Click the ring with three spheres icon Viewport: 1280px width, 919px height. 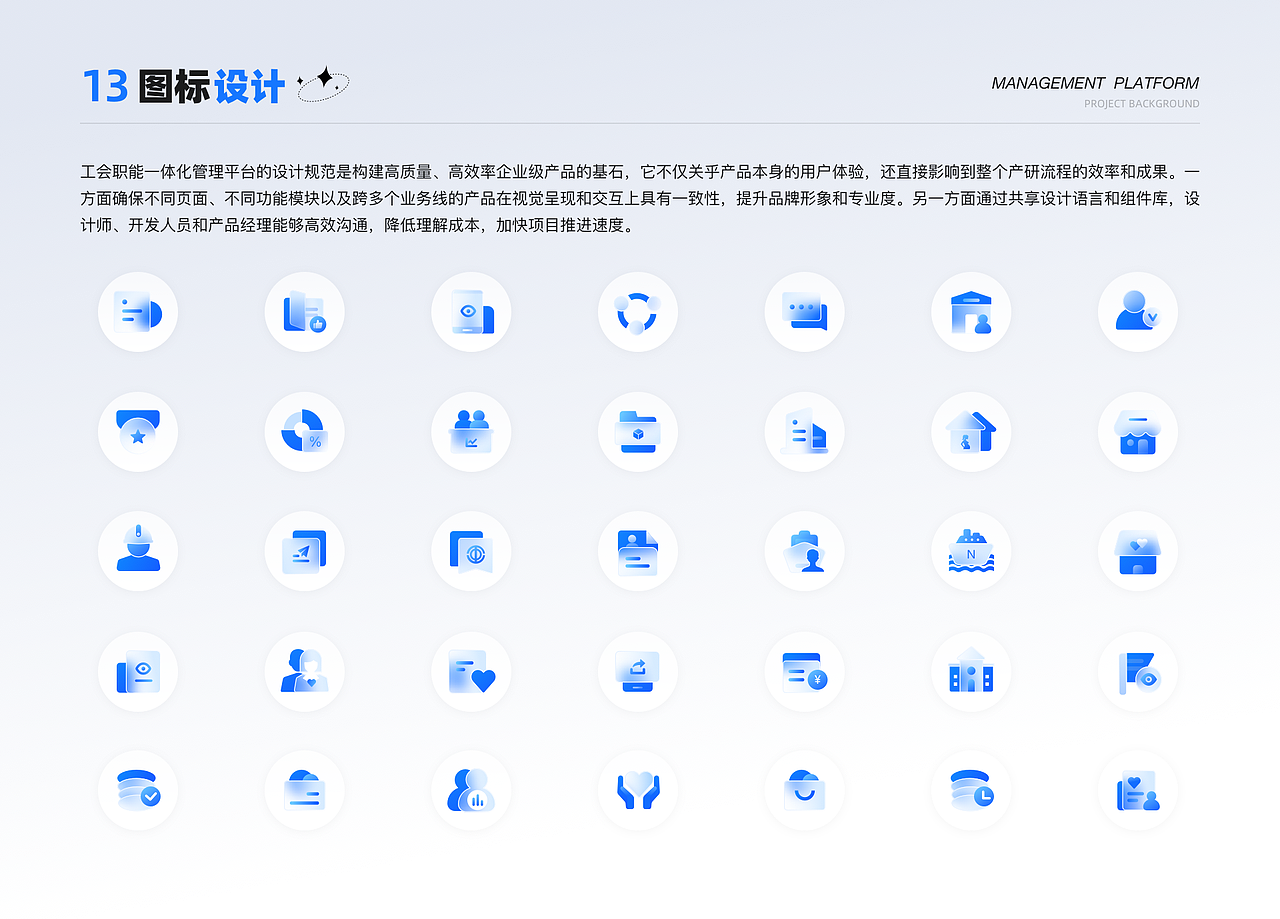point(638,312)
